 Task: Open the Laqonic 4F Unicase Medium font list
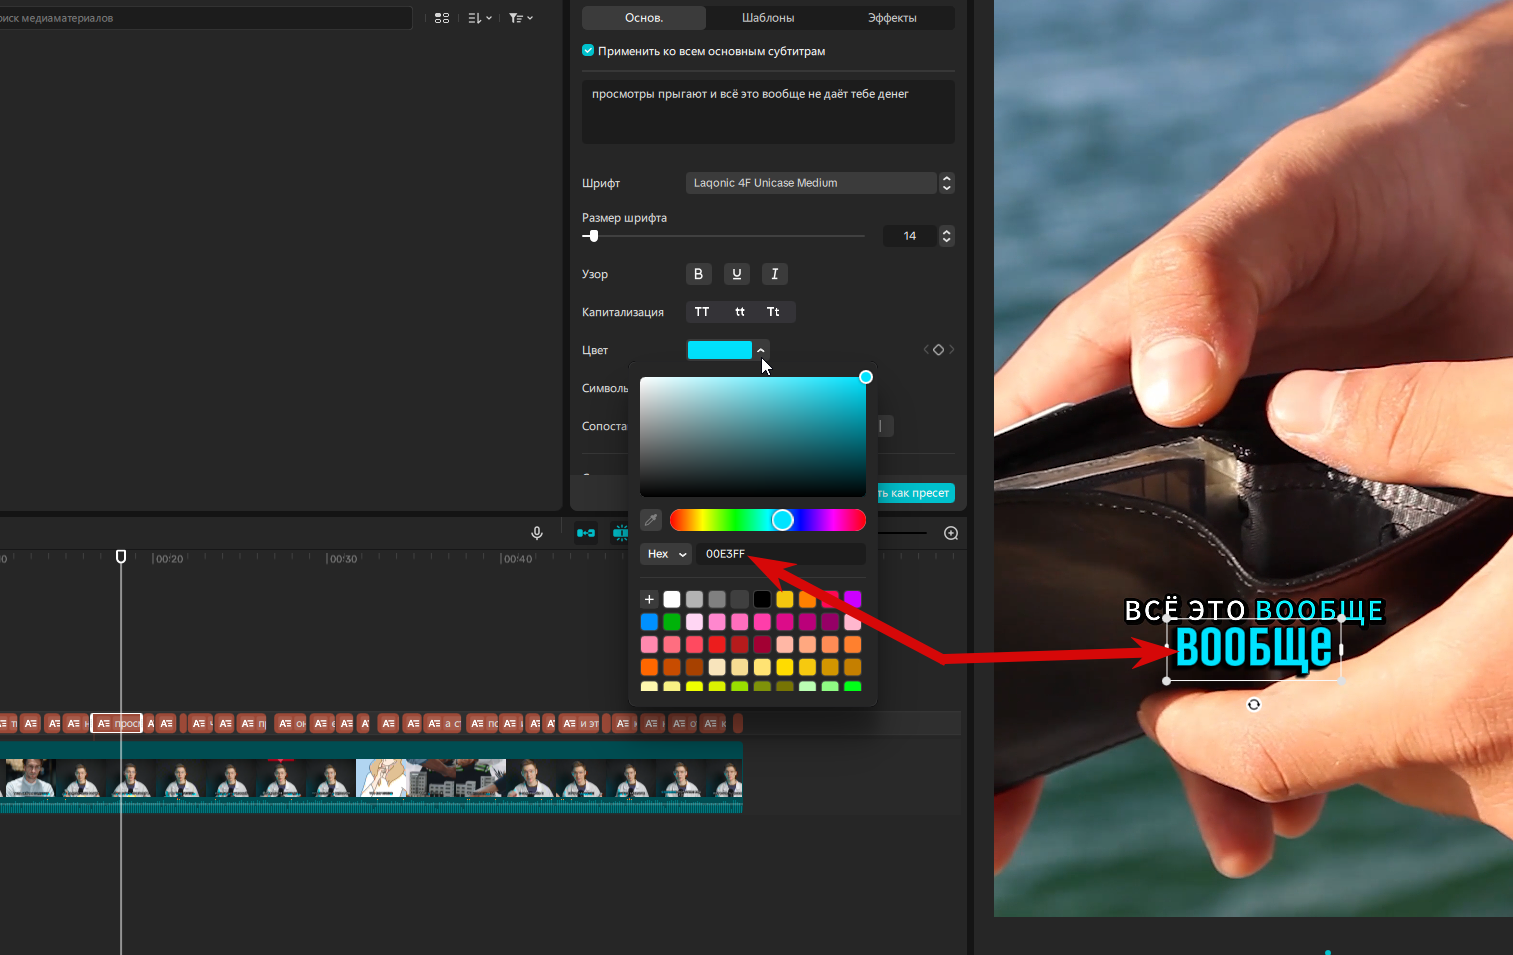click(811, 183)
